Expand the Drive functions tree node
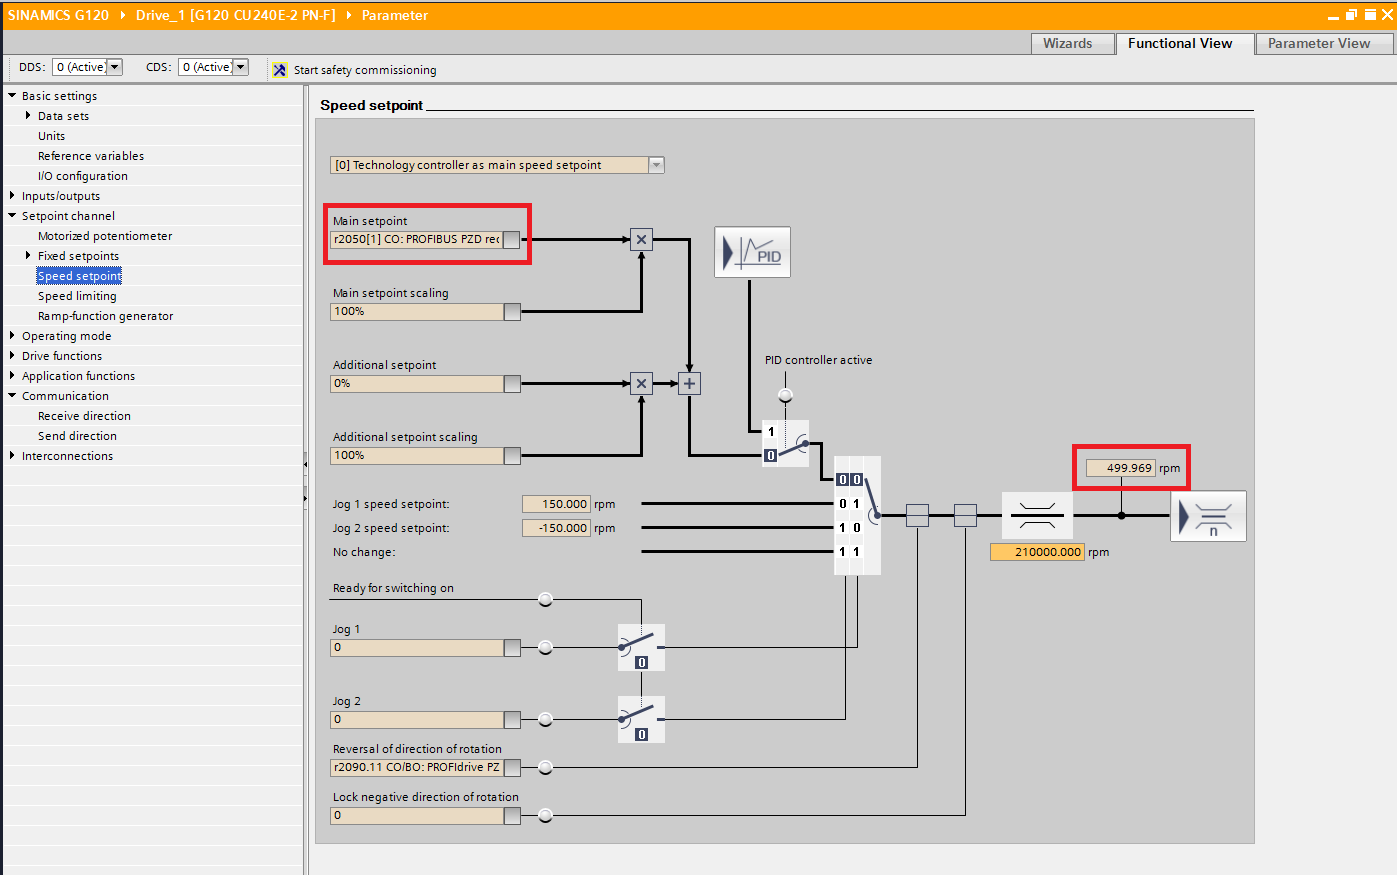 point(12,355)
